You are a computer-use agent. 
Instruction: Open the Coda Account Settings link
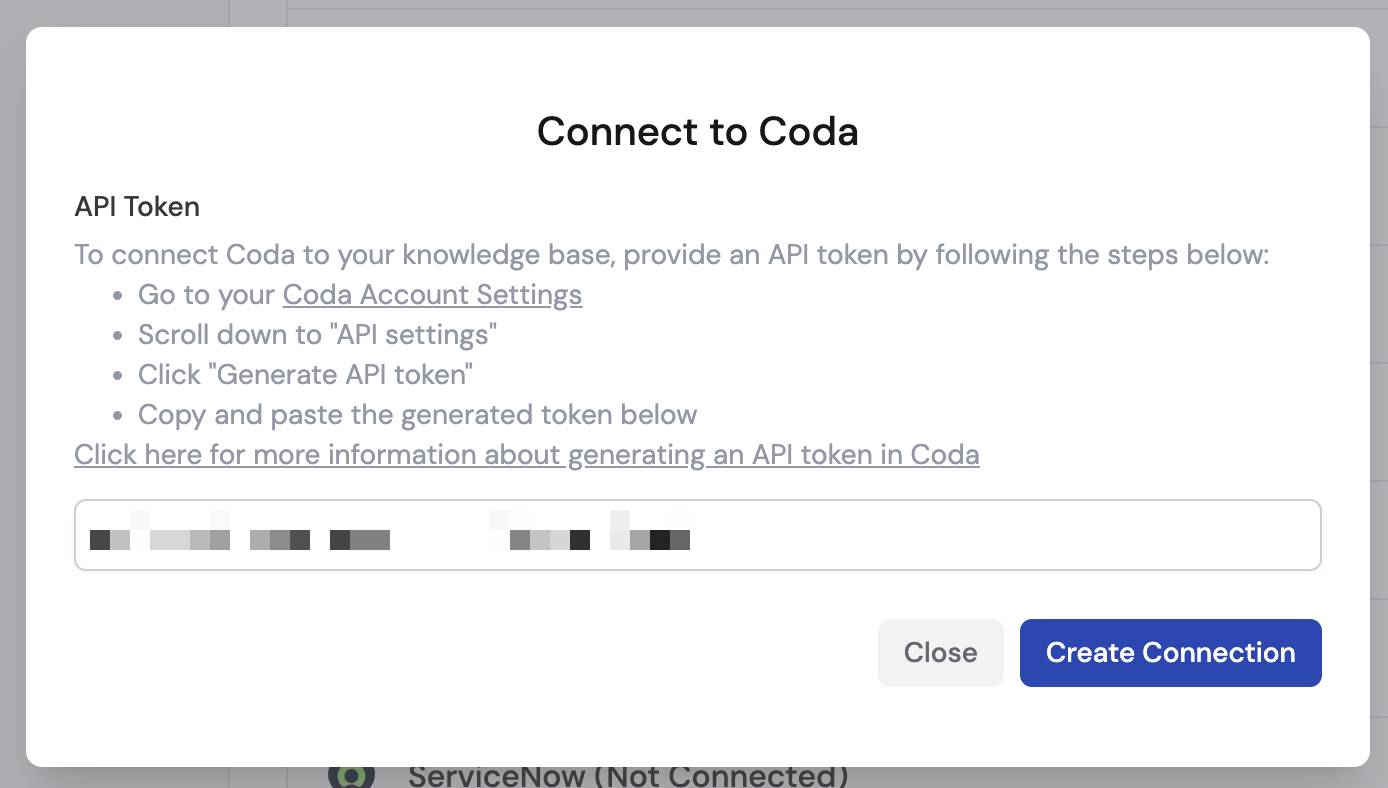coord(432,294)
